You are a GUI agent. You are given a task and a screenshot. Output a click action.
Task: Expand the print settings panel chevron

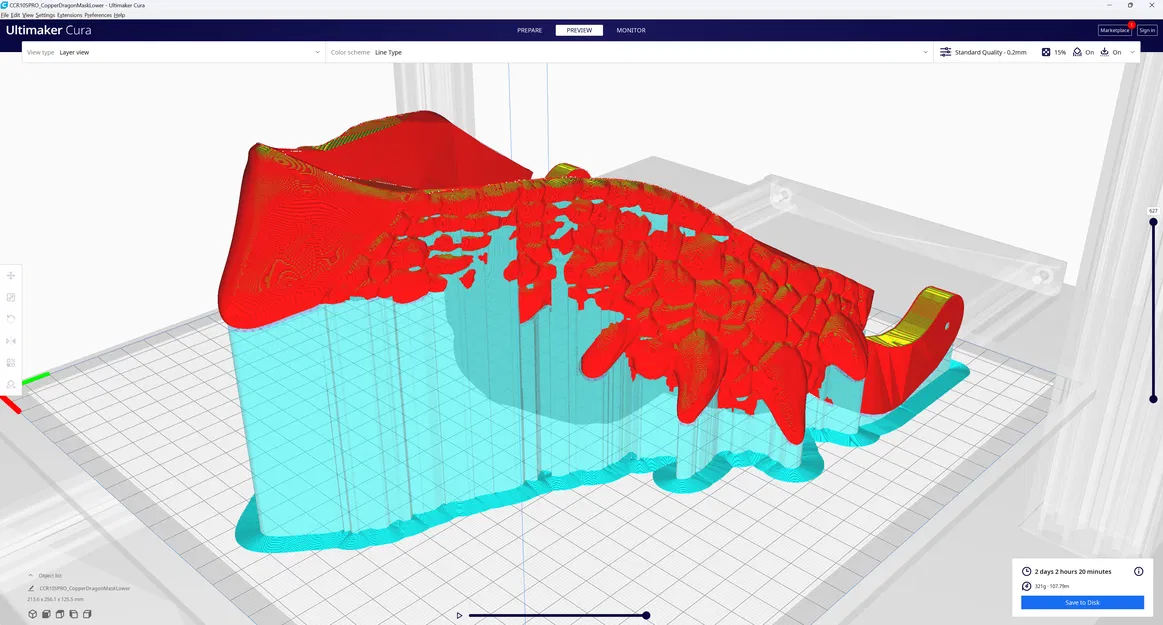pos(1132,53)
